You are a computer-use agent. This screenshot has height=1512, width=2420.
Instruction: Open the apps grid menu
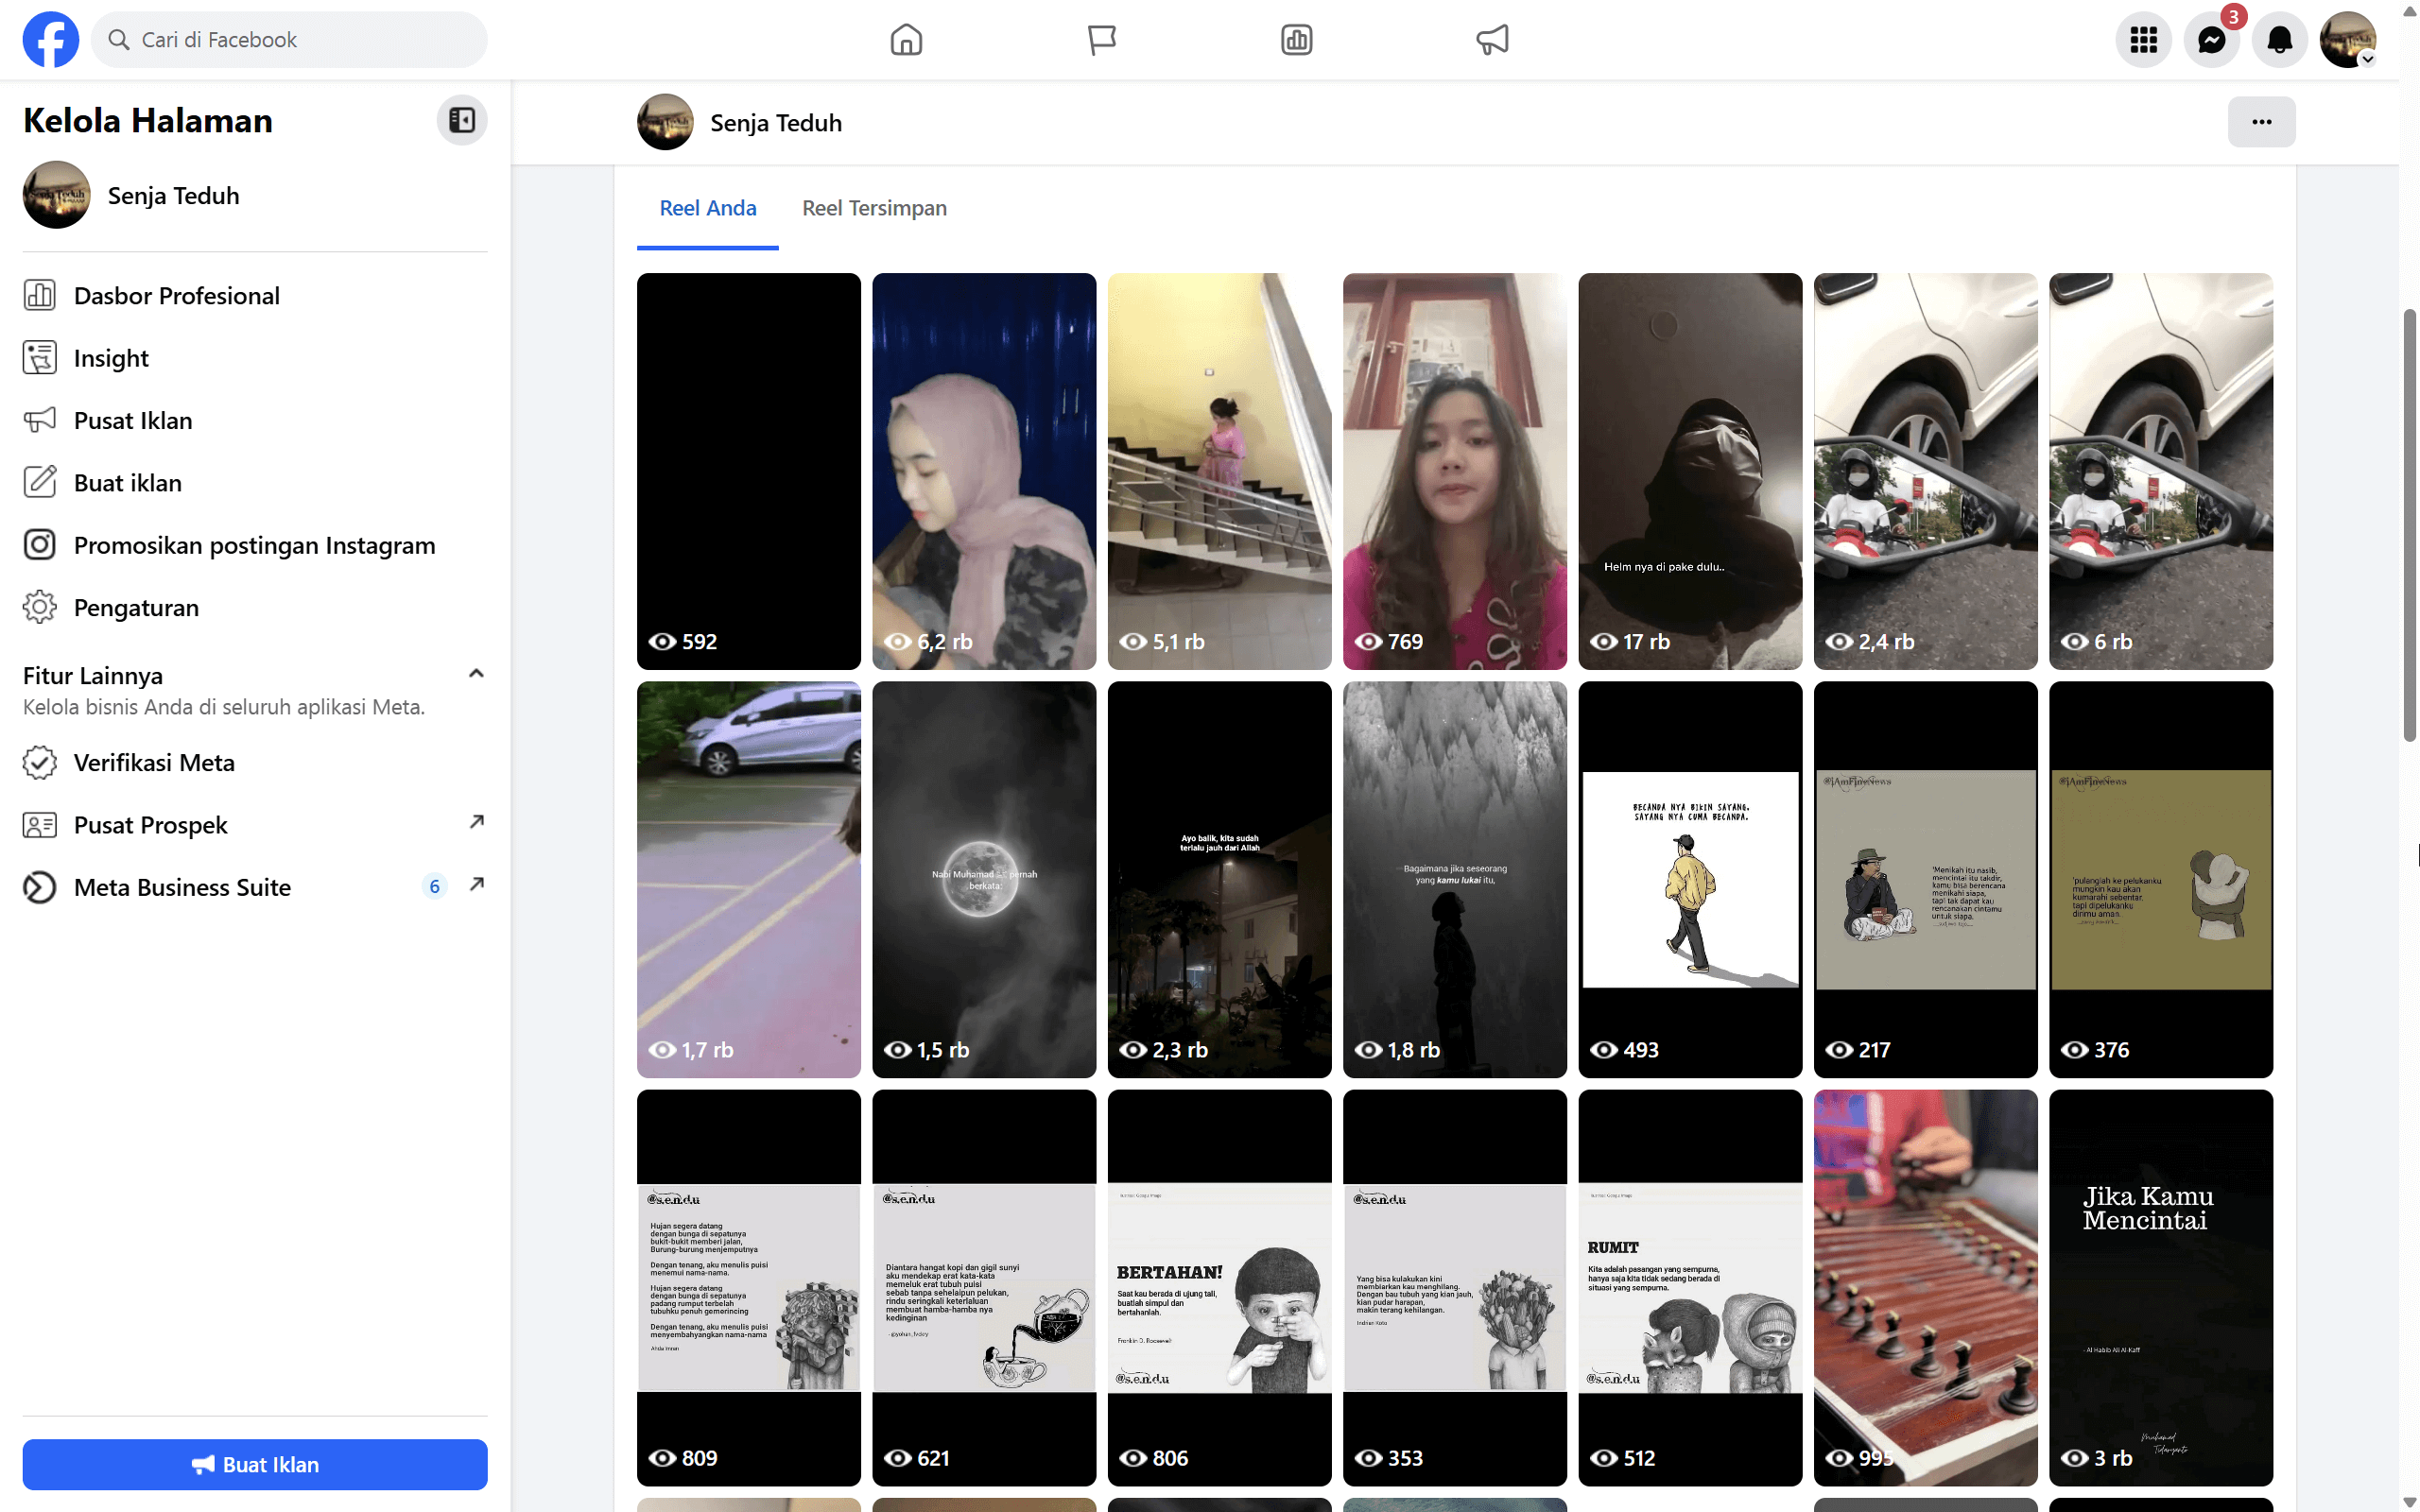coord(2143,39)
